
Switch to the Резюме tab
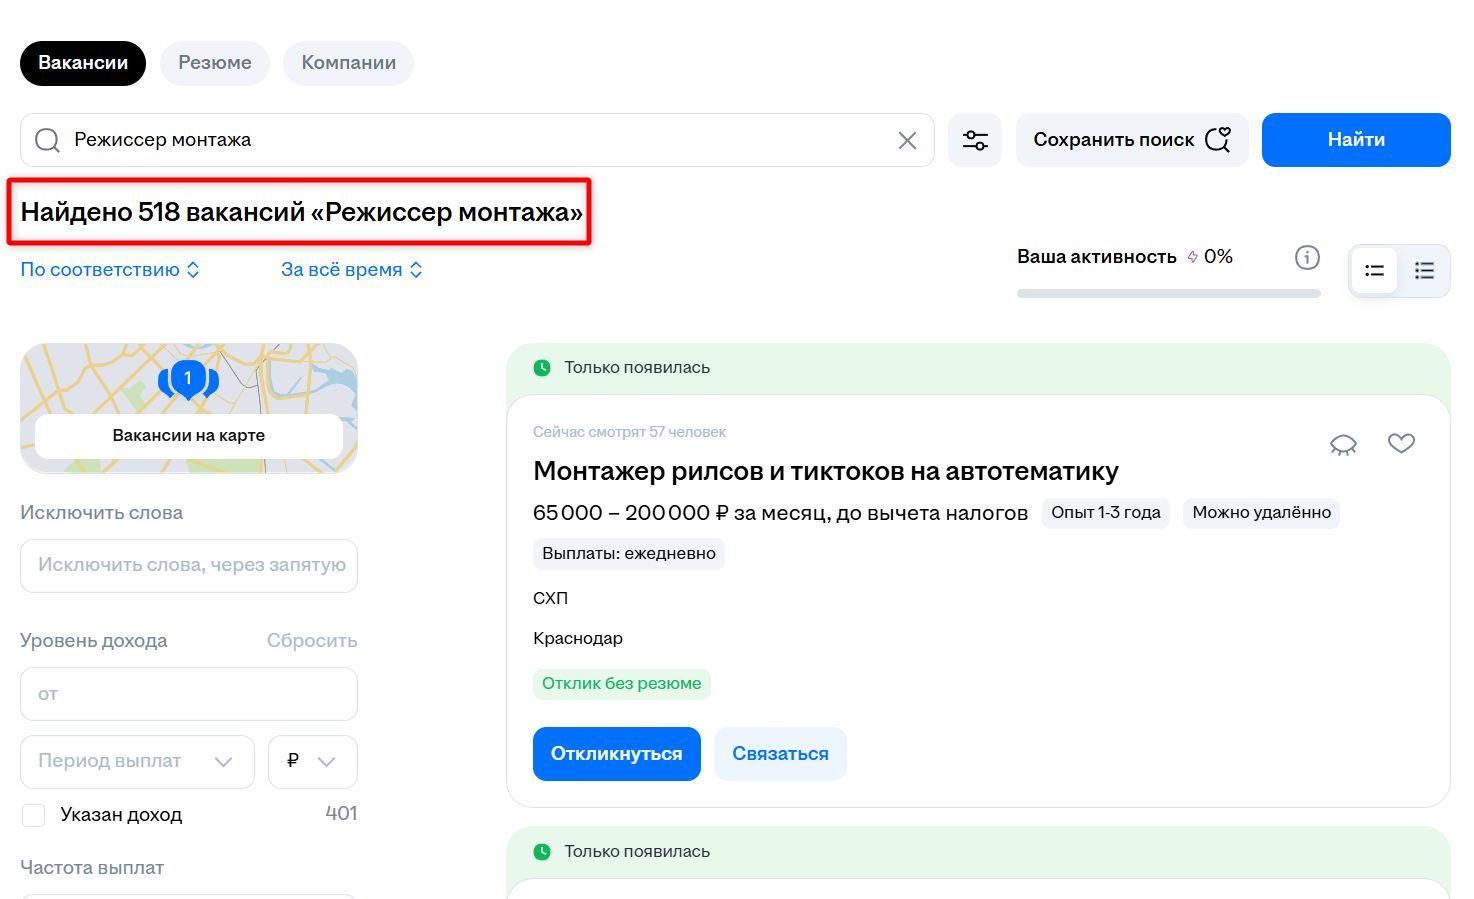[x=215, y=63]
